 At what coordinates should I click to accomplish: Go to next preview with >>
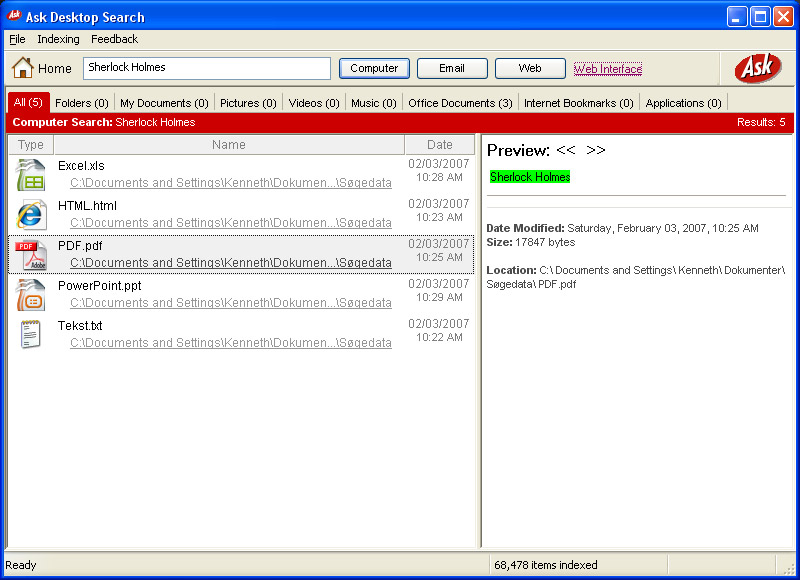(595, 150)
